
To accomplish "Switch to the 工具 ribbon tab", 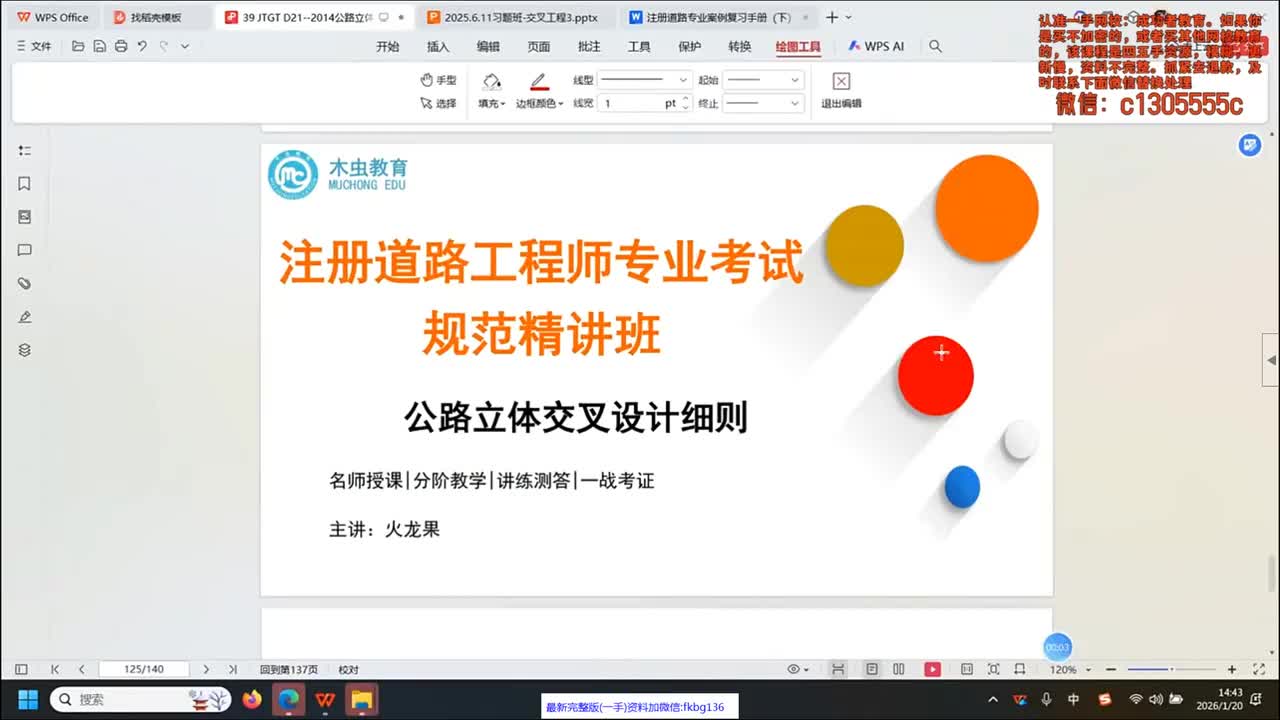I will 639,46.
